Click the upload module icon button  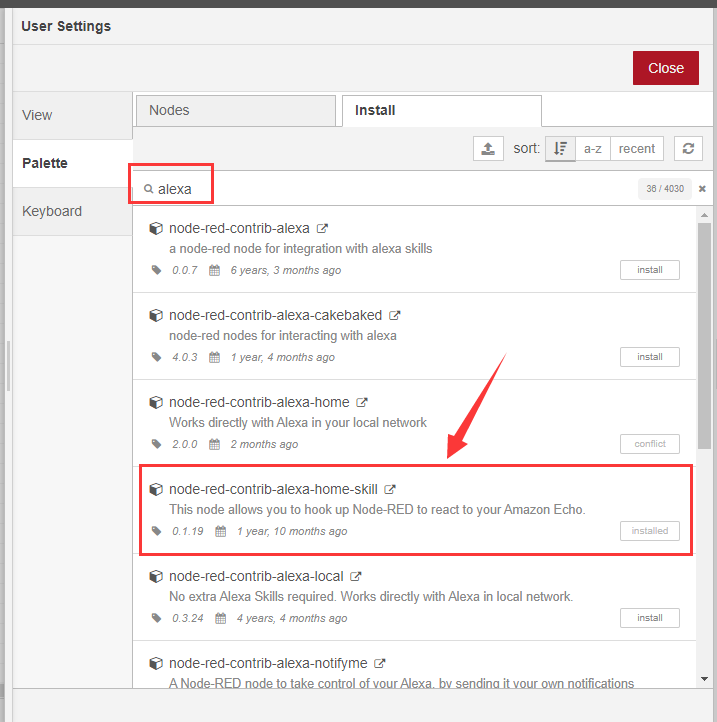(488, 149)
